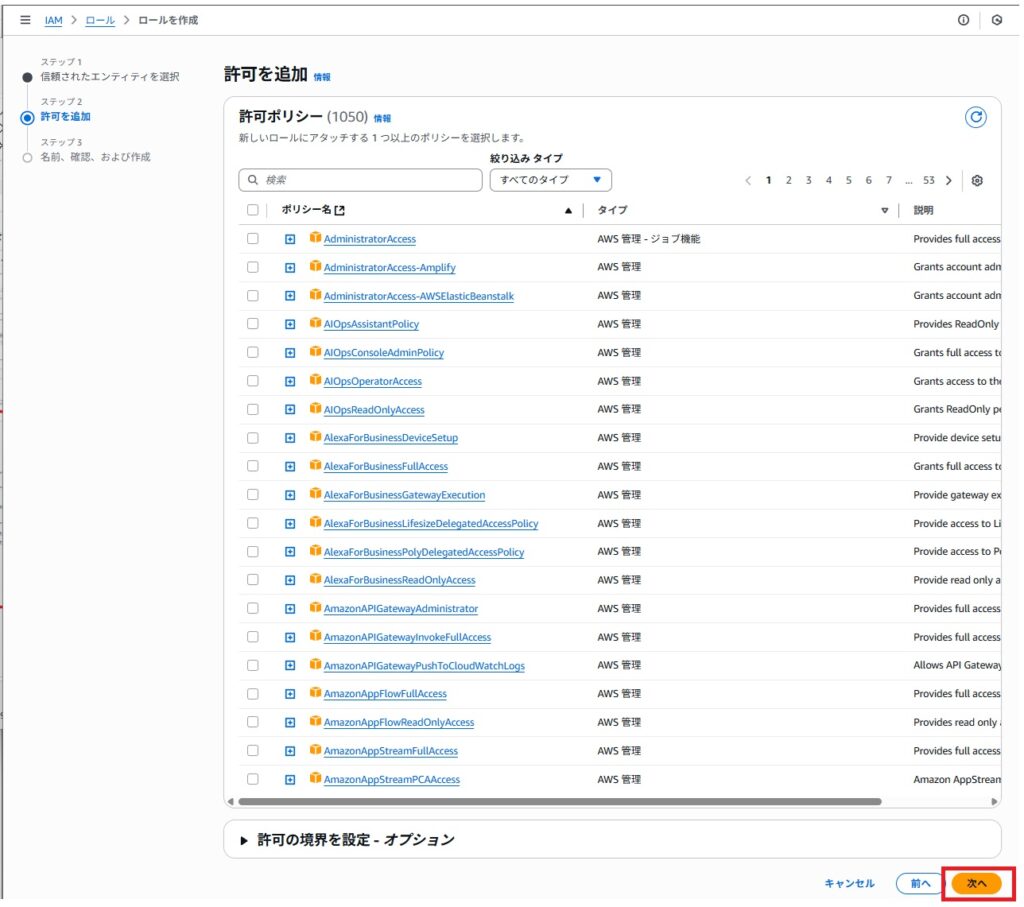Expand AdministratorAccess policy details
This screenshot has height=907, width=1024.
tap(290, 239)
